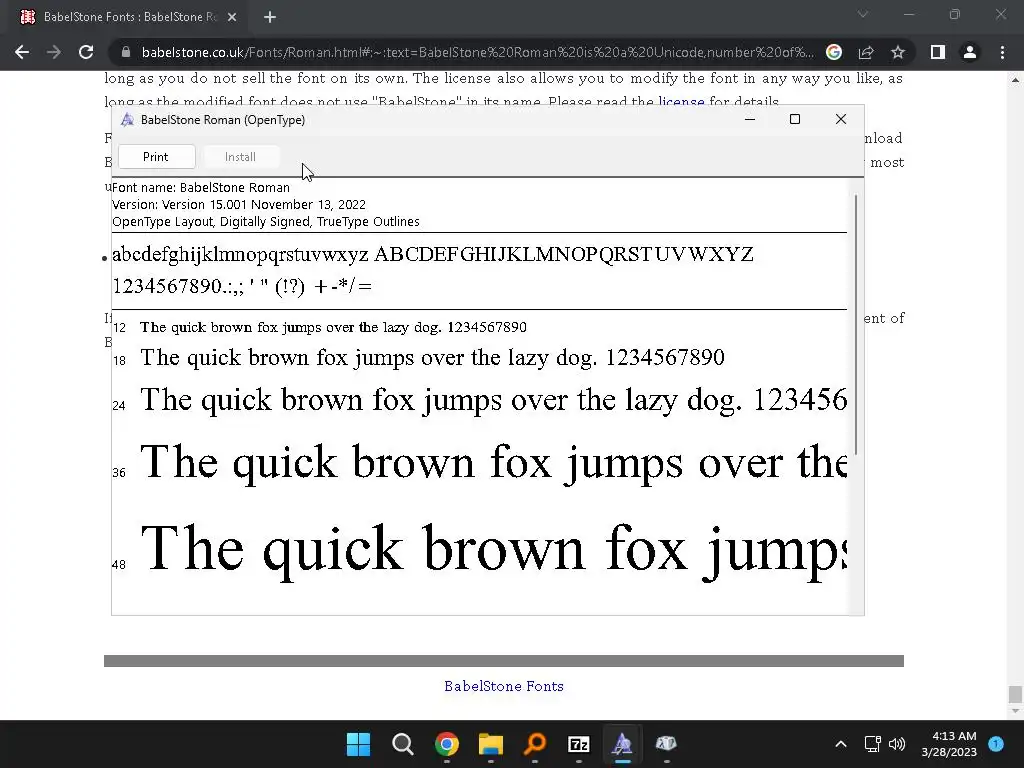The image size is (1024, 768).
Task: Open the Google icon in address bar
Action: tap(834, 52)
